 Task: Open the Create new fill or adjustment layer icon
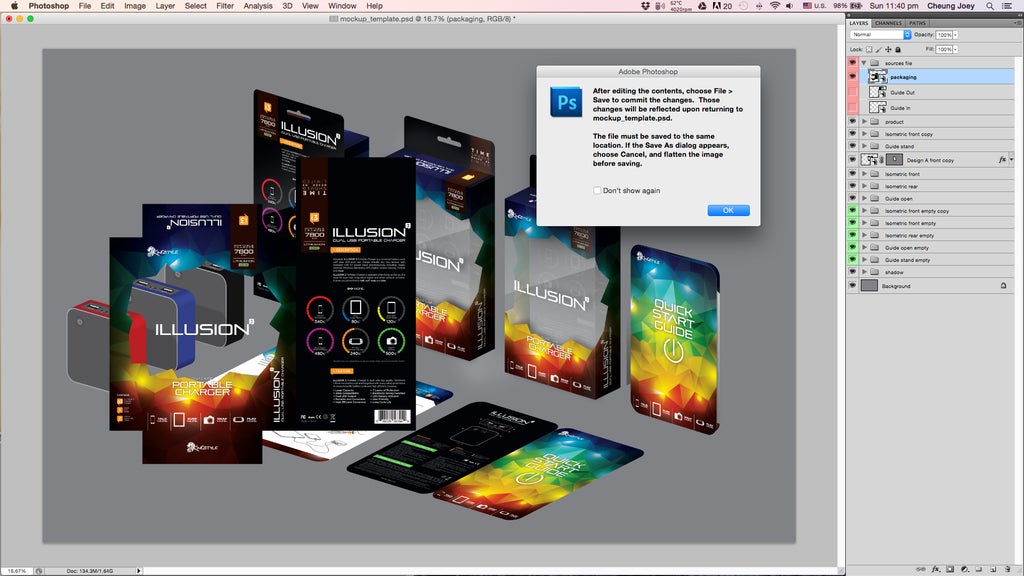click(x=965, y=568)
